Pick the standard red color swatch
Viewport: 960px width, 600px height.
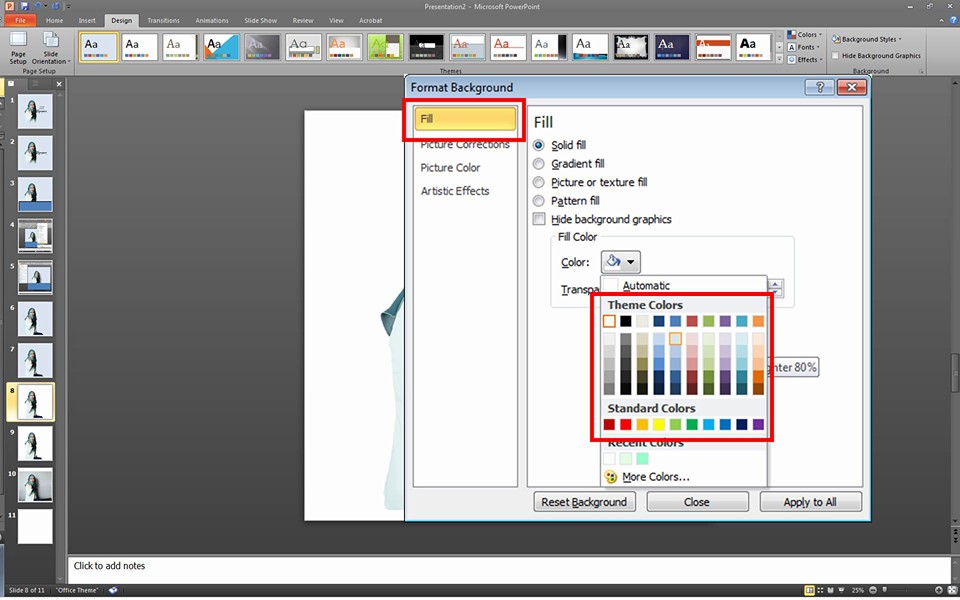(x=626, y=425)
